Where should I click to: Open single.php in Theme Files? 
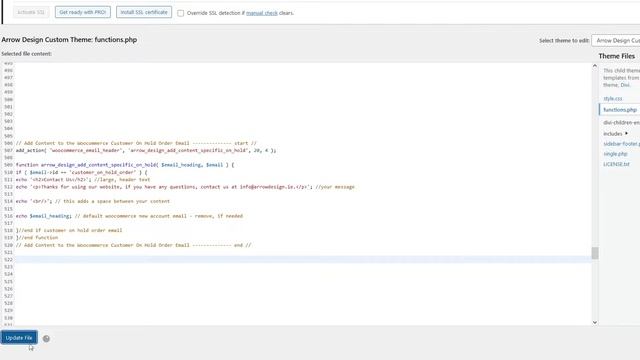pos(615,154)
